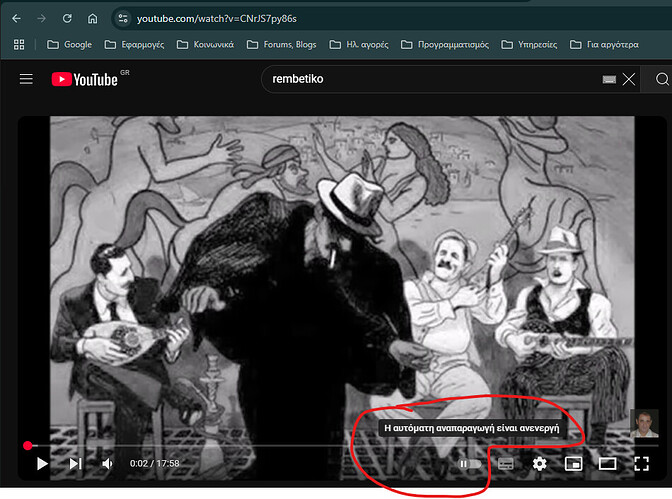The width and height of the screenshot is (672, 499).
Task: Enable miniplayer mode
Action: coord(573,463)
